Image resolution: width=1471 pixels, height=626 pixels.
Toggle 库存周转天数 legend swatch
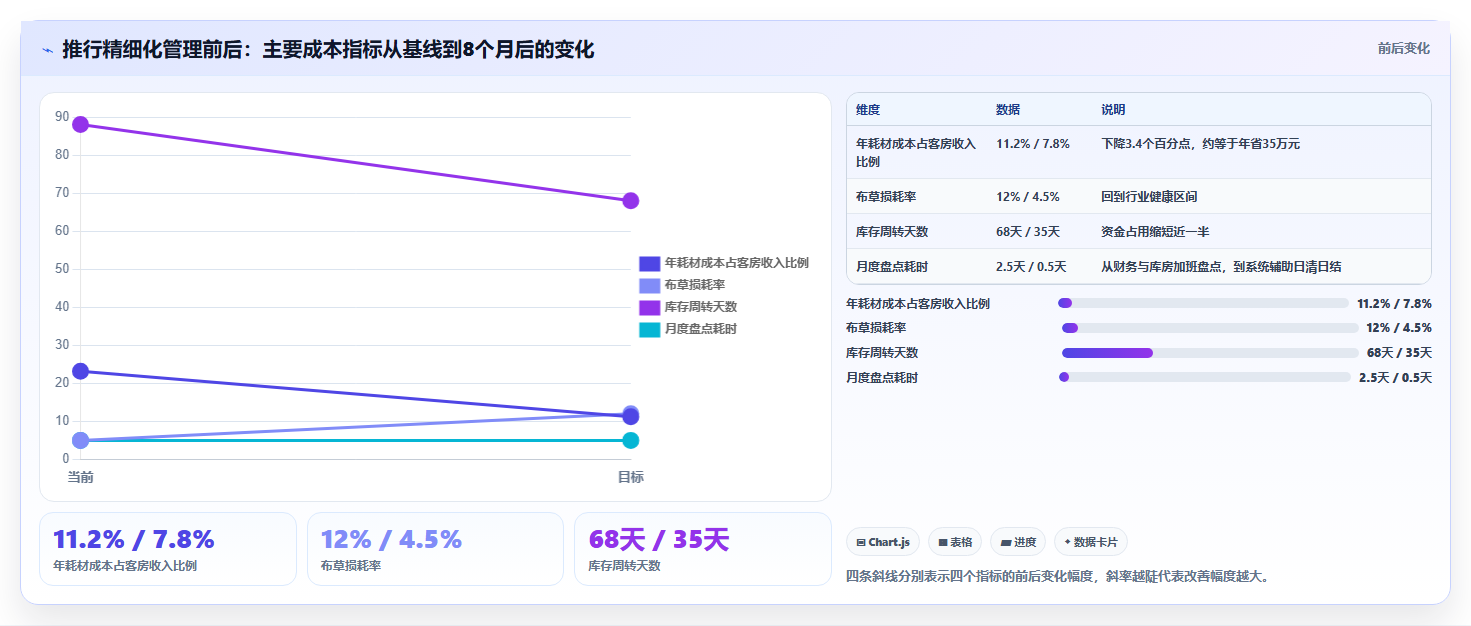click(650, 307)
